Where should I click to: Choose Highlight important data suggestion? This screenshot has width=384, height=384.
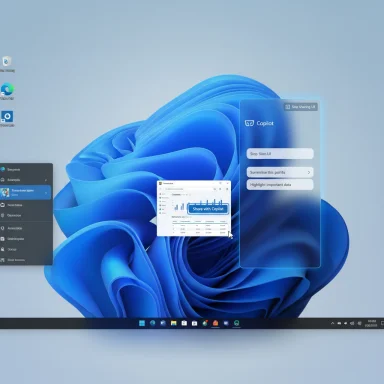280,185
